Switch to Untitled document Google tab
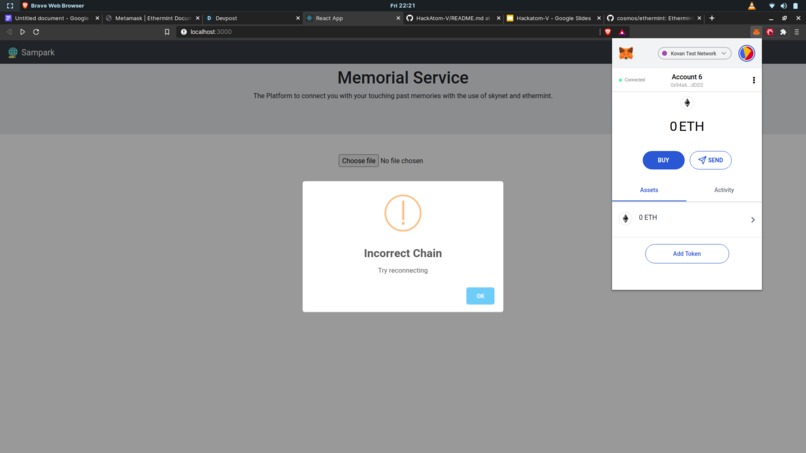This screenshot has height=453, width=806. click(51, 18)
